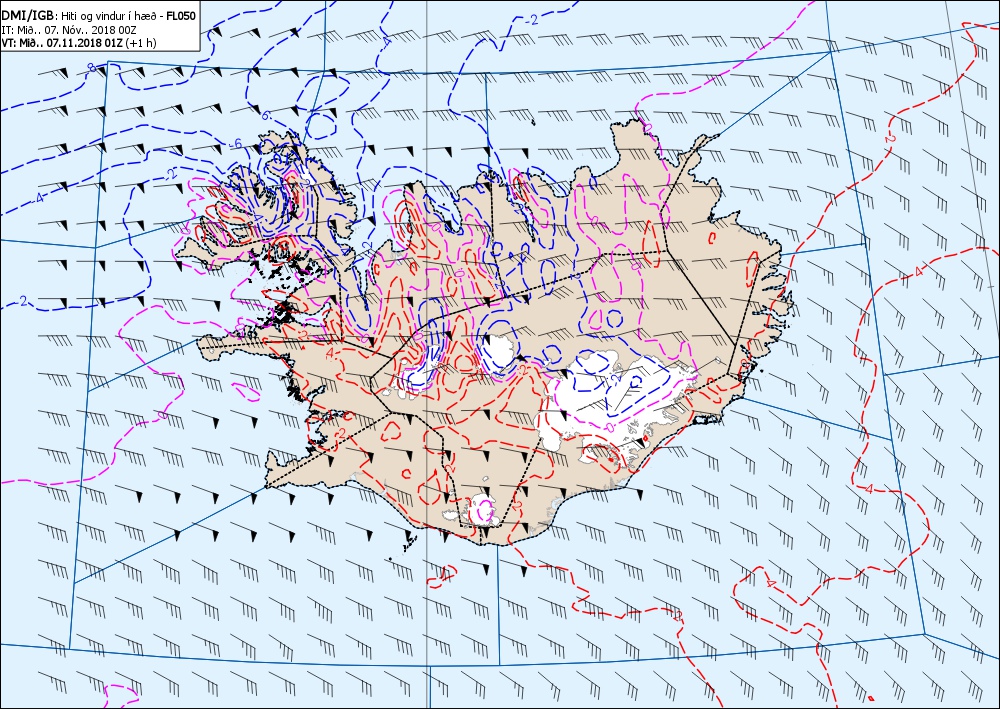Click the title text 'Hiti og vindur í hæð'
This screenshot has height=709, width=1000.
[108, 16]
